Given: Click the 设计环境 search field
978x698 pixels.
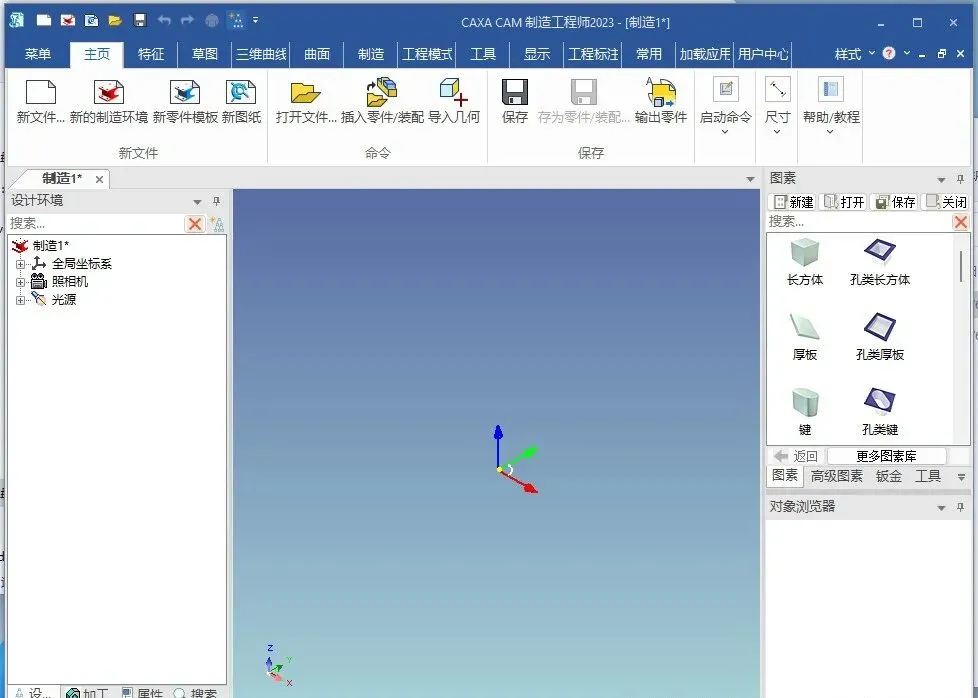Looking at the screenshot, I should pos(96,223).
